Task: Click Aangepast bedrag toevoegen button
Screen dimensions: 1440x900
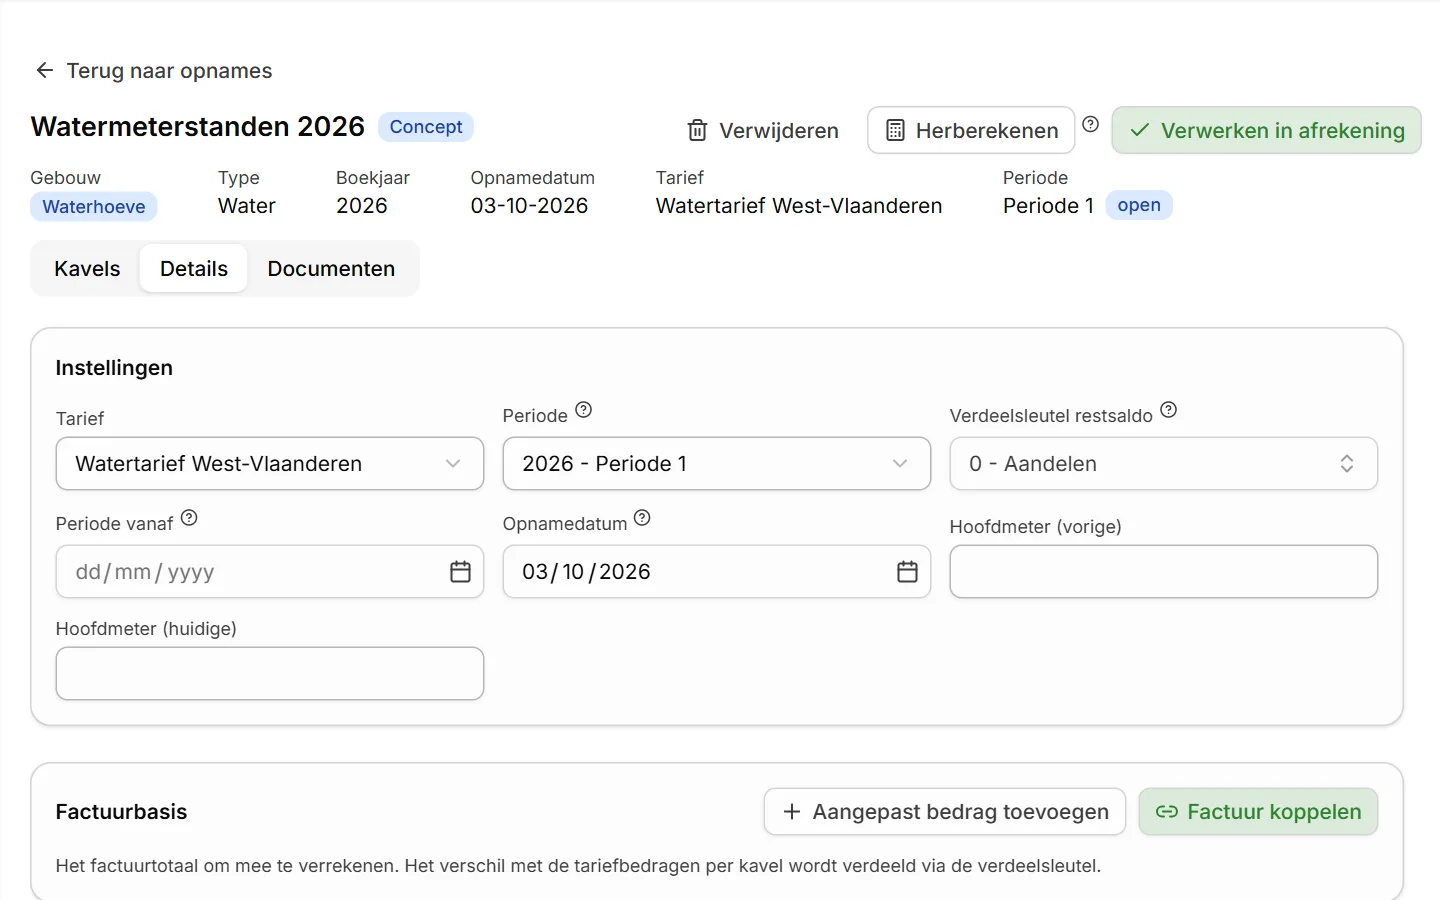Action: point(945,812)
